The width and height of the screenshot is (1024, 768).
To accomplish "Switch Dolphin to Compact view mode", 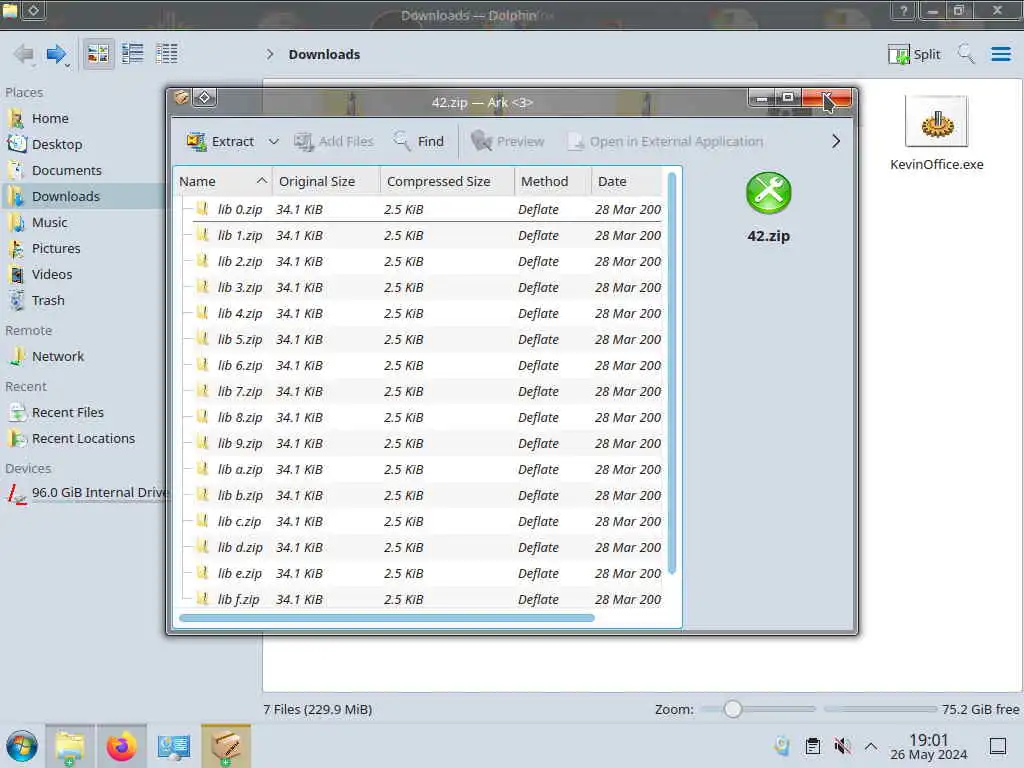I will (133, 54).
